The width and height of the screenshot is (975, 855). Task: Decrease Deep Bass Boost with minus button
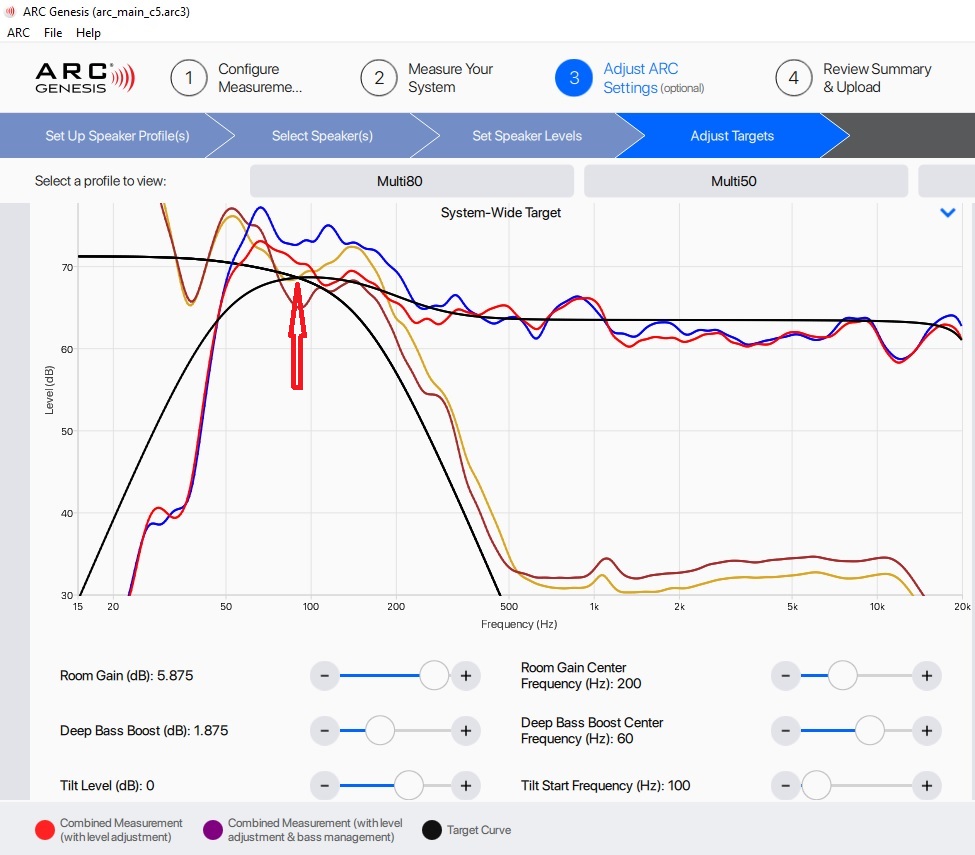325,731
